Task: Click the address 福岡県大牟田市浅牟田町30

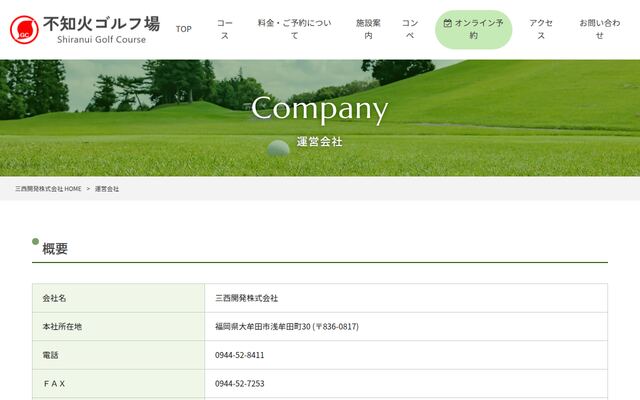Action: [263, 327]
